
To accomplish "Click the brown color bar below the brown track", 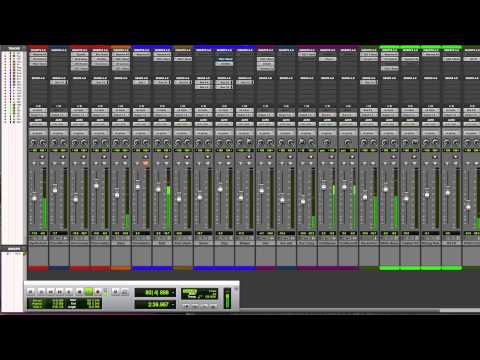I will click(x=183, y=268).
